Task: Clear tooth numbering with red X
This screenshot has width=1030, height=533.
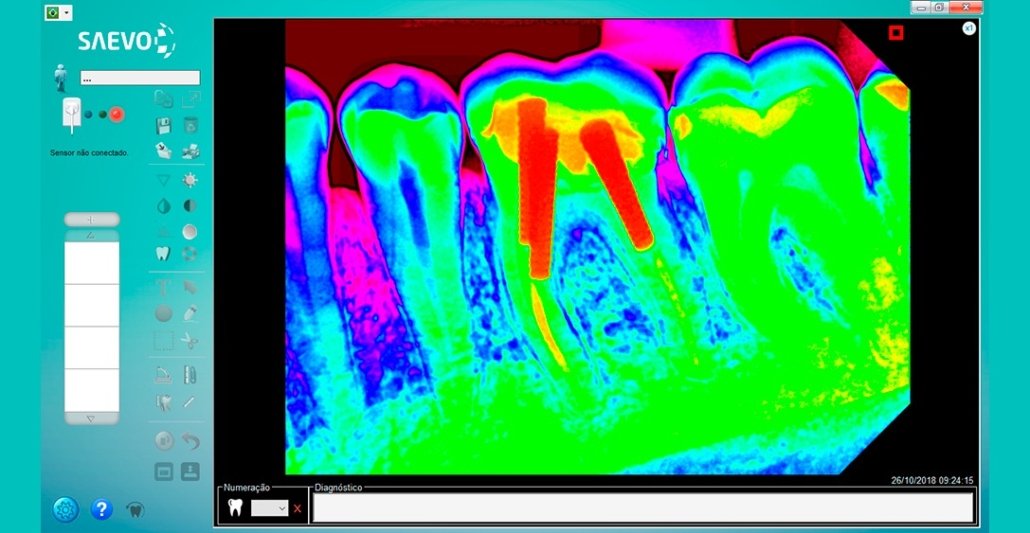Action: pyautogui.click(x=298, y=508)
